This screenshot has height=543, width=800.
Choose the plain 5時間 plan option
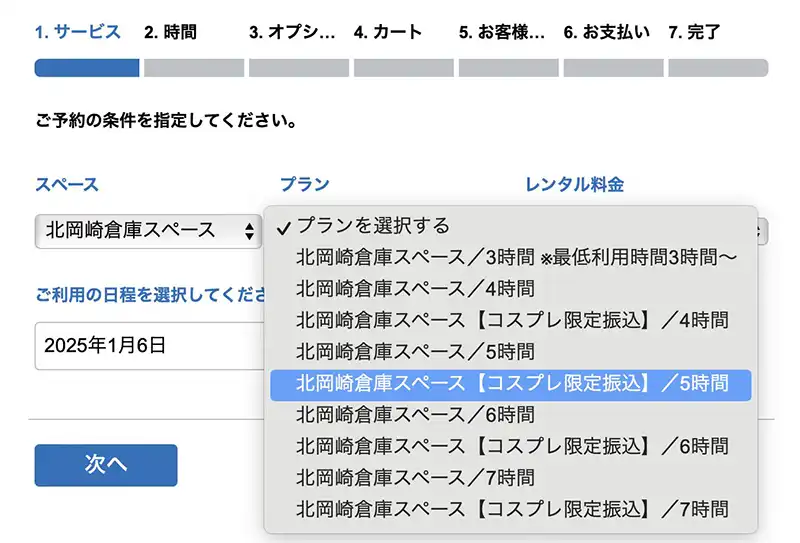(x=415, y=352)
